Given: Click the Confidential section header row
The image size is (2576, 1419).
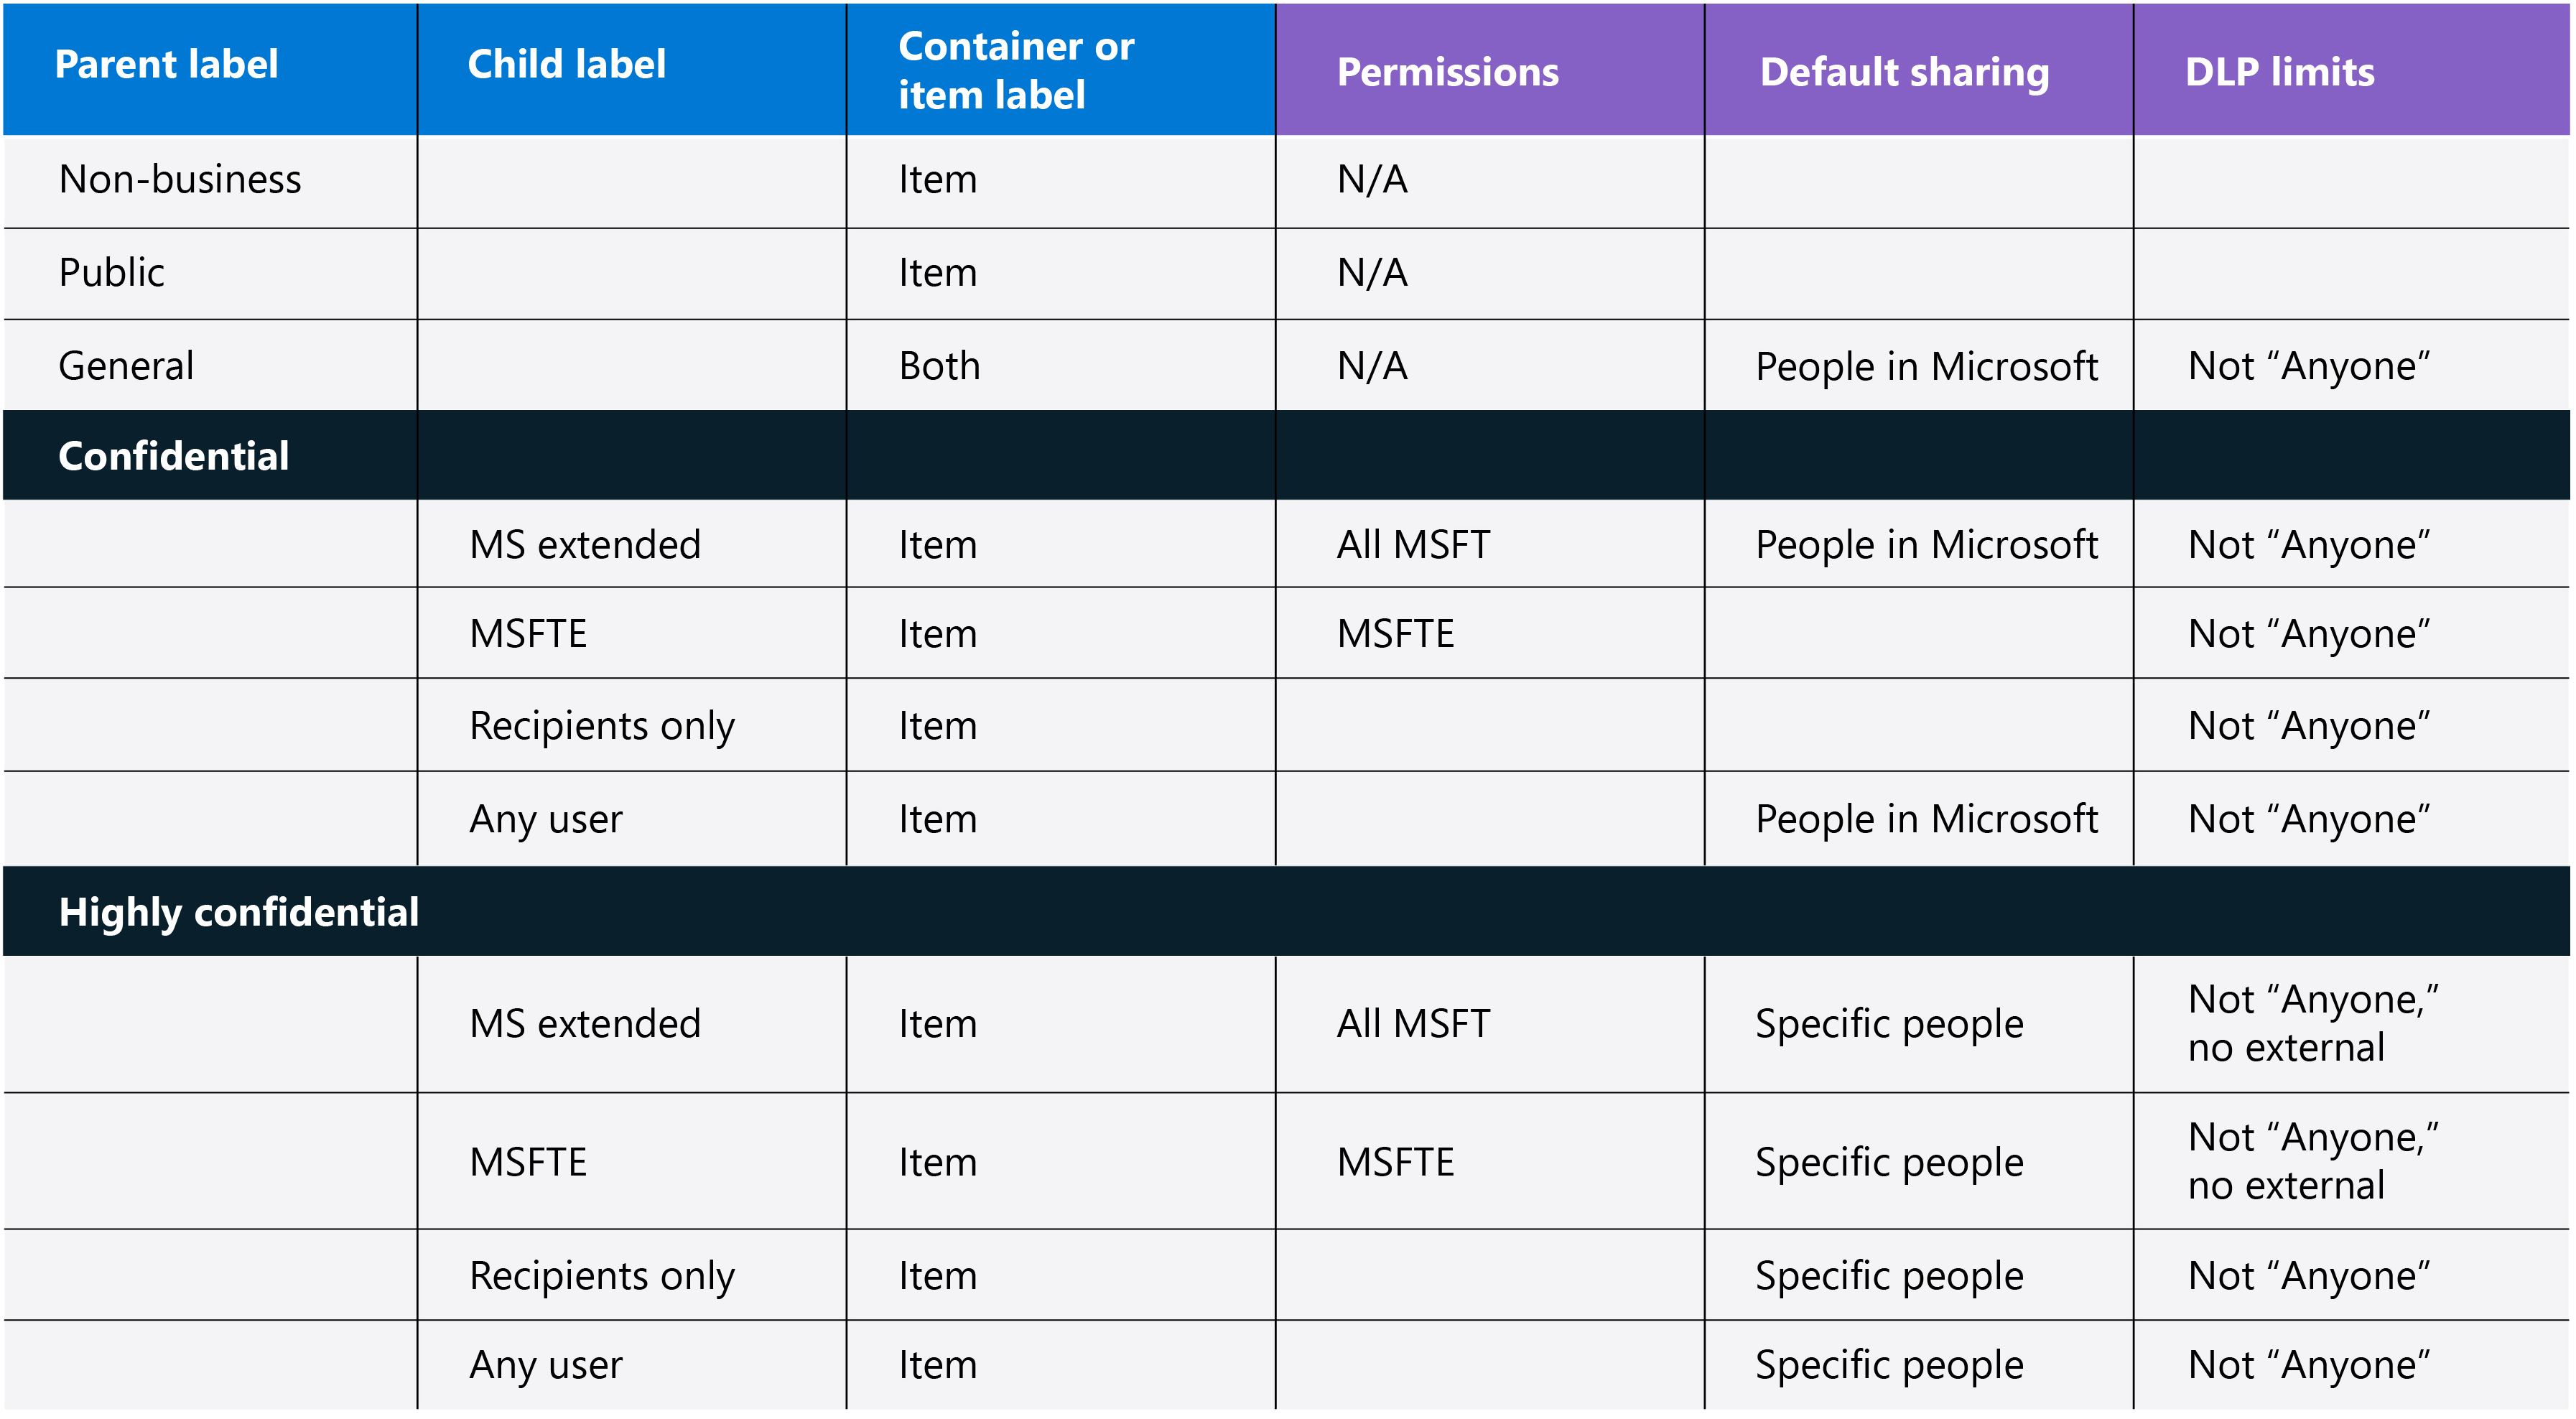Looking at the screenshot, I should click(x=174, y=456).
